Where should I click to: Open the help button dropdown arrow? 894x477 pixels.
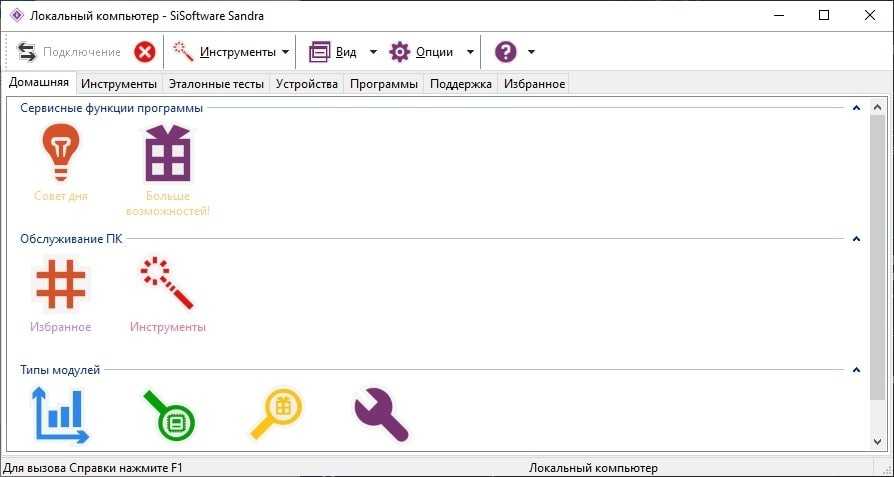click(531, 52)
